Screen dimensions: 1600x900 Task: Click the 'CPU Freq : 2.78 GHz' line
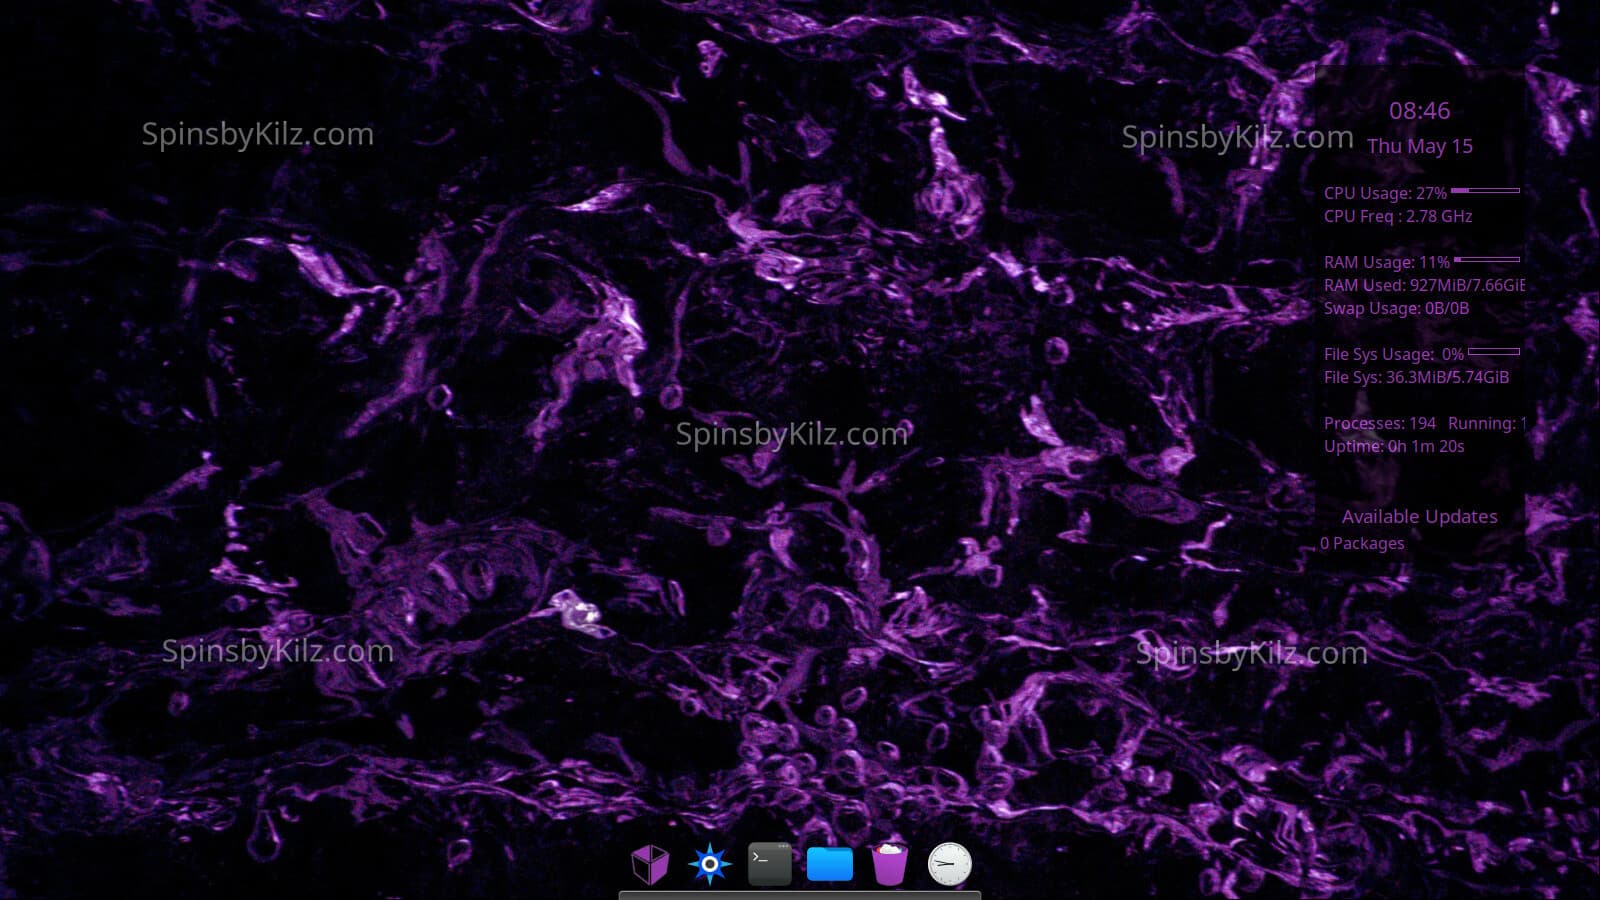click(1398, 216)
